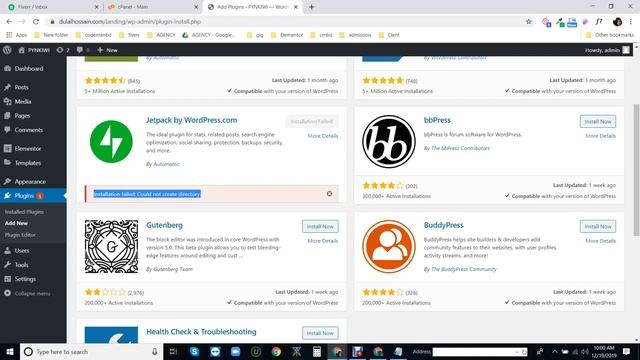Open the Chrome profile avatar
The width and height of the screenshot is (640, 360).
[x=617, y=22]
